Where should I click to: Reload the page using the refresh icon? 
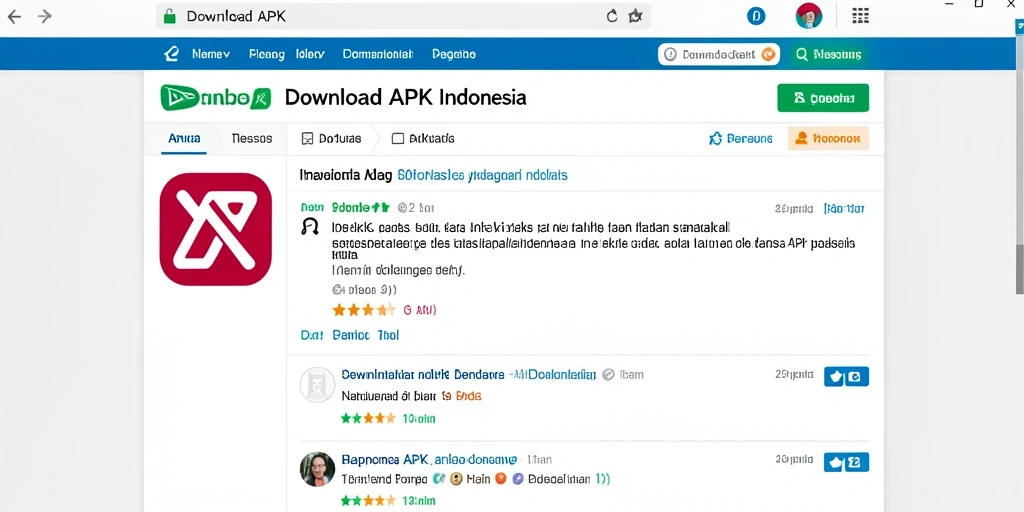pos(612,16)
